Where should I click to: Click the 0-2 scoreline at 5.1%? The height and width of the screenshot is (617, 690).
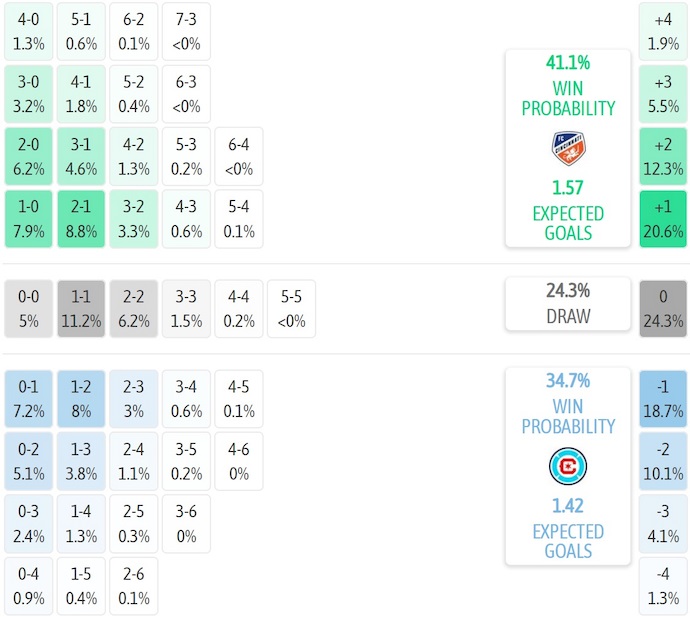(x=29, y=461)
